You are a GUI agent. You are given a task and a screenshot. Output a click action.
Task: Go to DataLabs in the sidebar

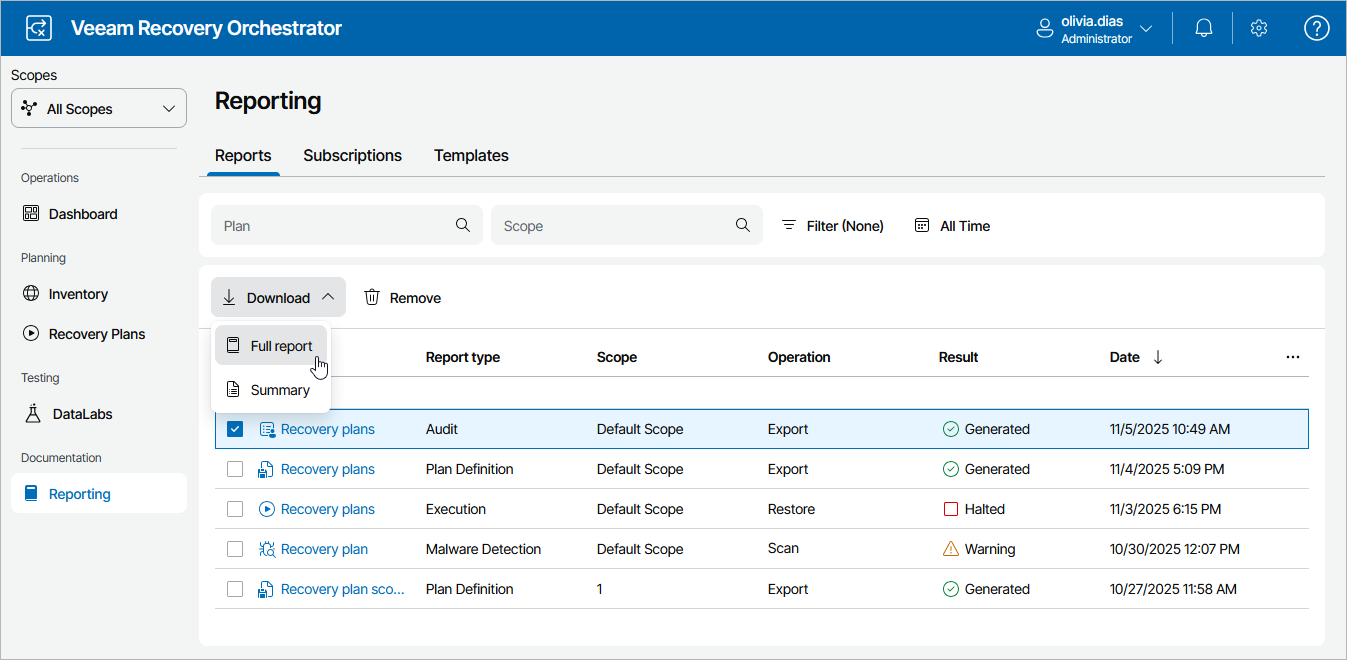84,414
